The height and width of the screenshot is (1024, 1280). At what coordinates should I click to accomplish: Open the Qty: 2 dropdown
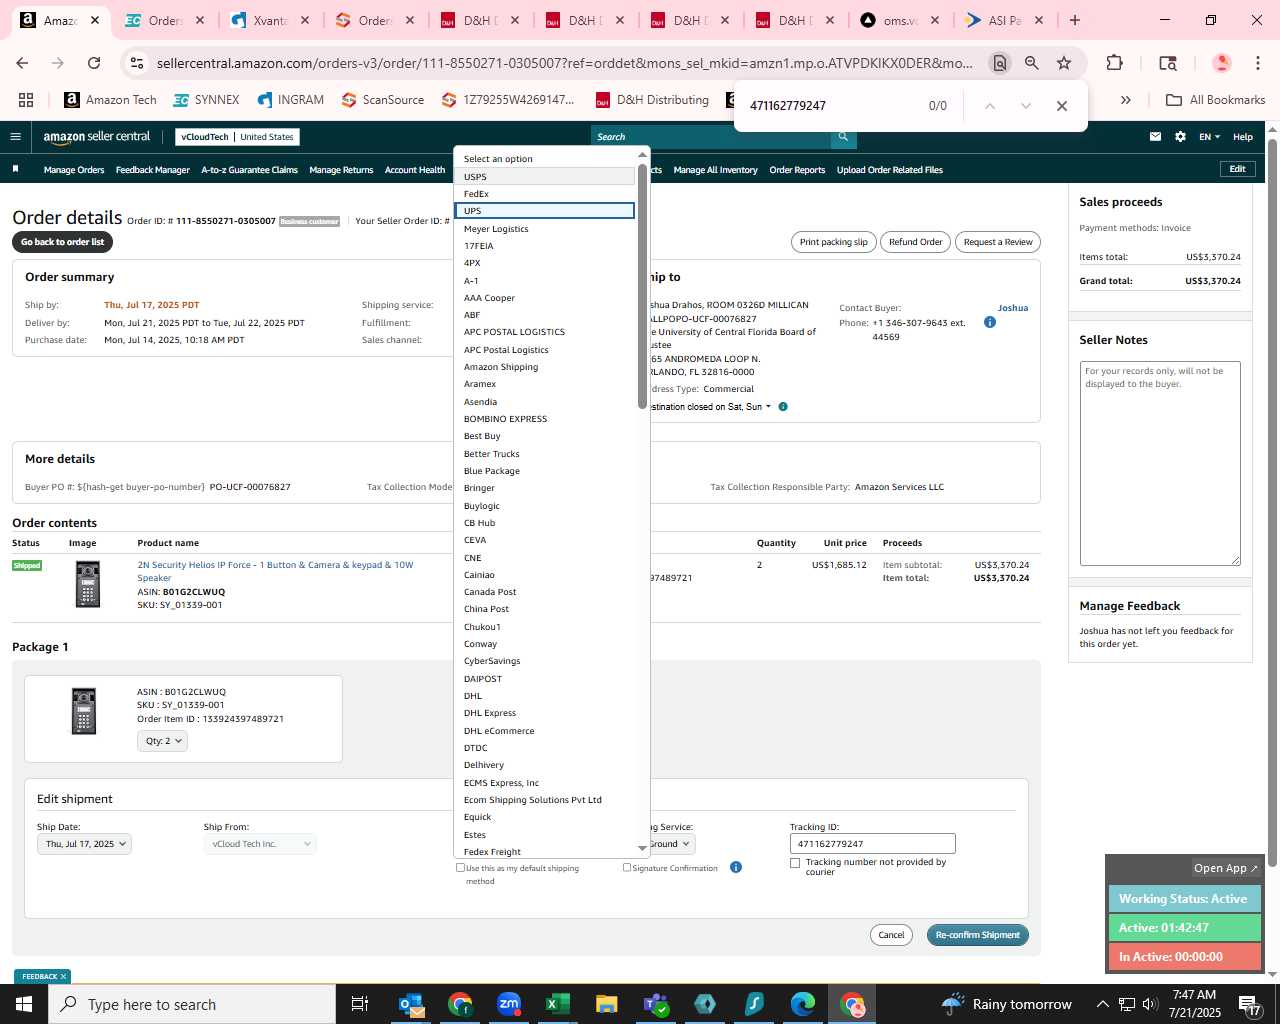[x=162, y=741]
